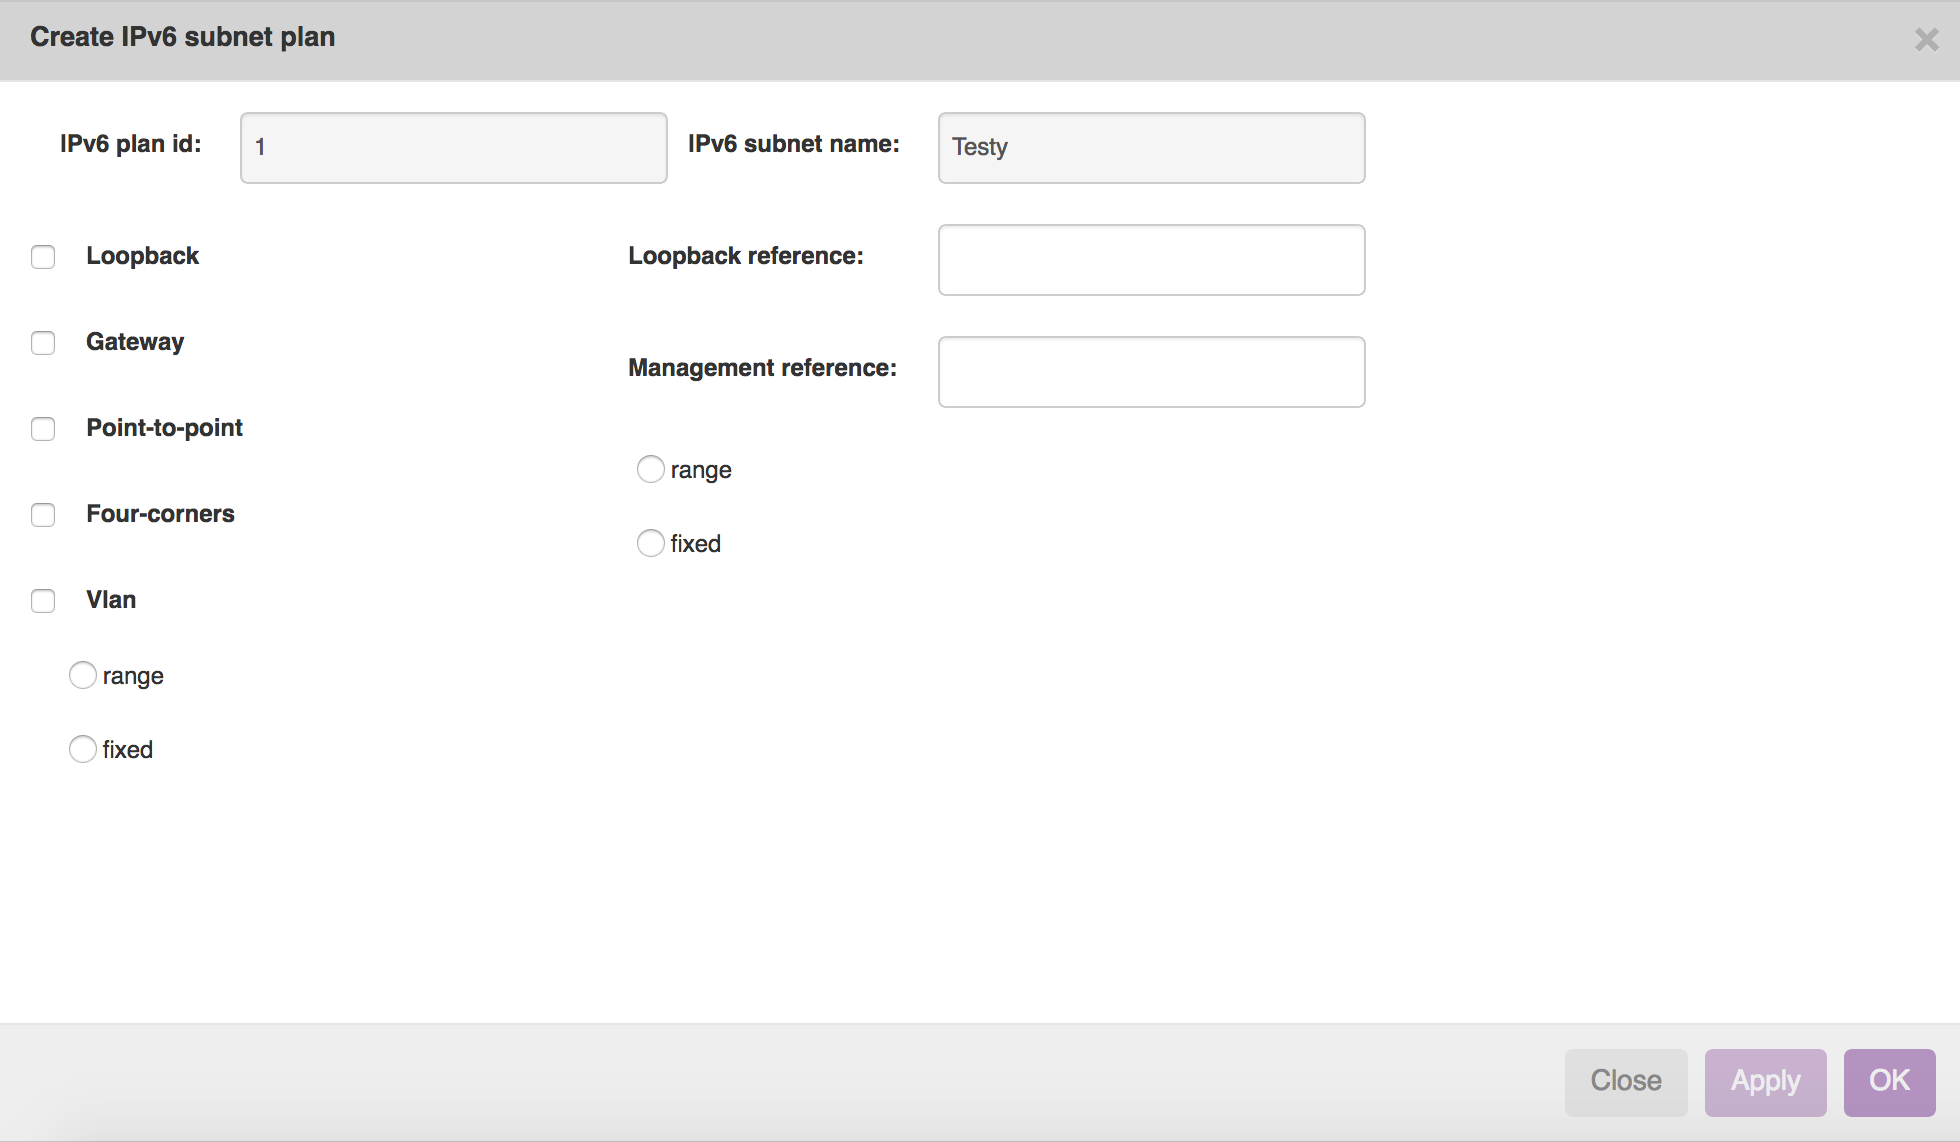Select the range radio below Management reference
The width and height of the screenshot is (1960, 1142).
[650, 468]
